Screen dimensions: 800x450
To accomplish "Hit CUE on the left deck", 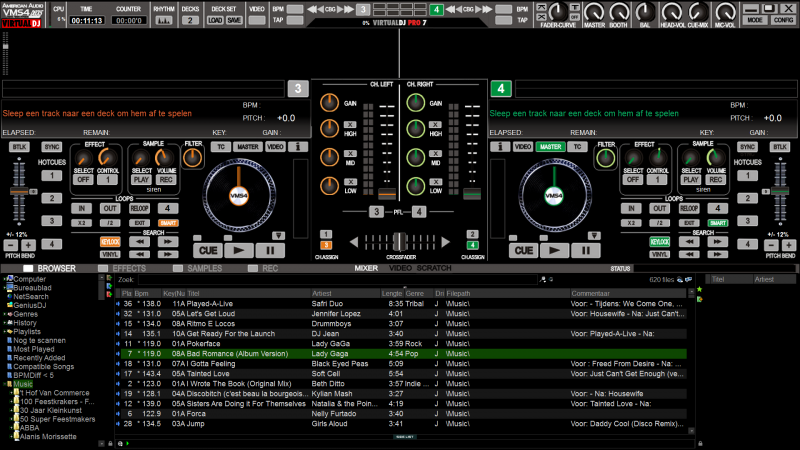I will pos(208,251).
